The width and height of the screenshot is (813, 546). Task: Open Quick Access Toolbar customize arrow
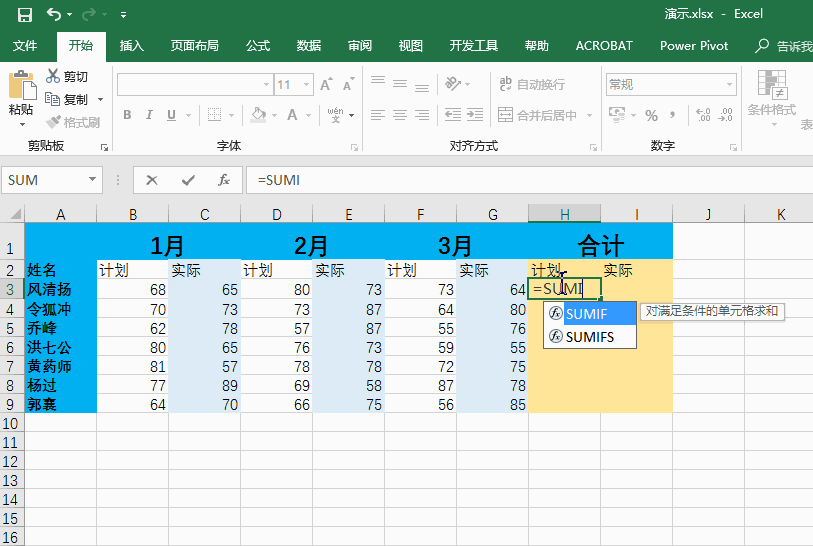click(123, 15)
